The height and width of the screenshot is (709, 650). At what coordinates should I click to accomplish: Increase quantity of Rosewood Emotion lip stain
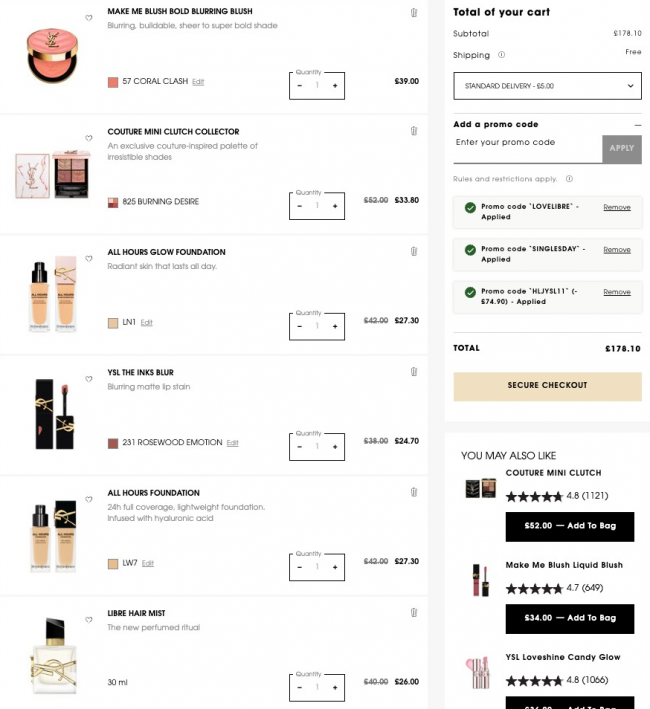[x=335, y=446]
